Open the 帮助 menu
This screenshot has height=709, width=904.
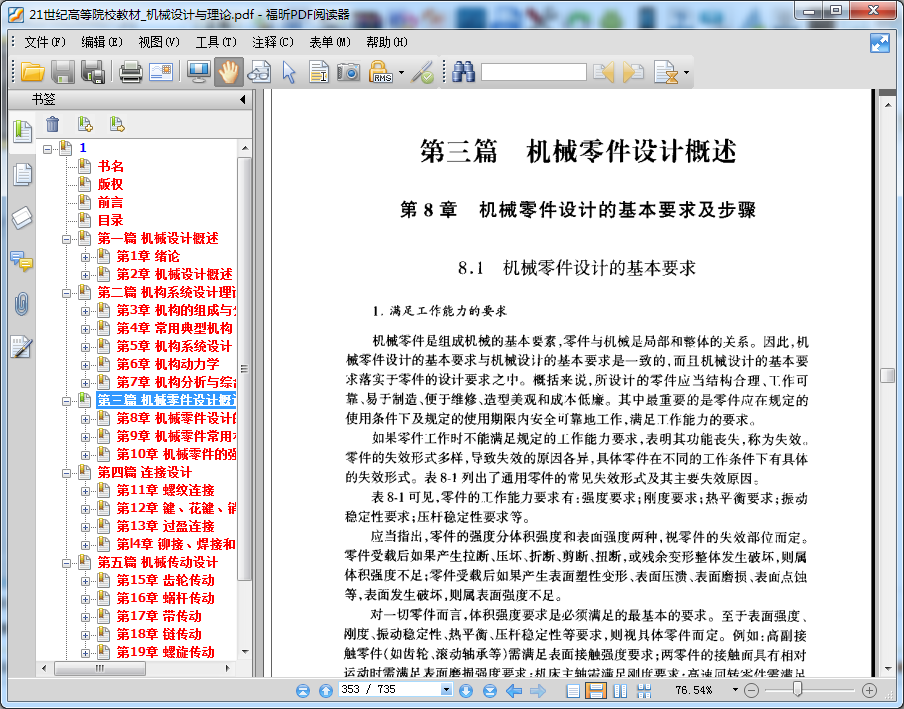click(x=387, y=42)
